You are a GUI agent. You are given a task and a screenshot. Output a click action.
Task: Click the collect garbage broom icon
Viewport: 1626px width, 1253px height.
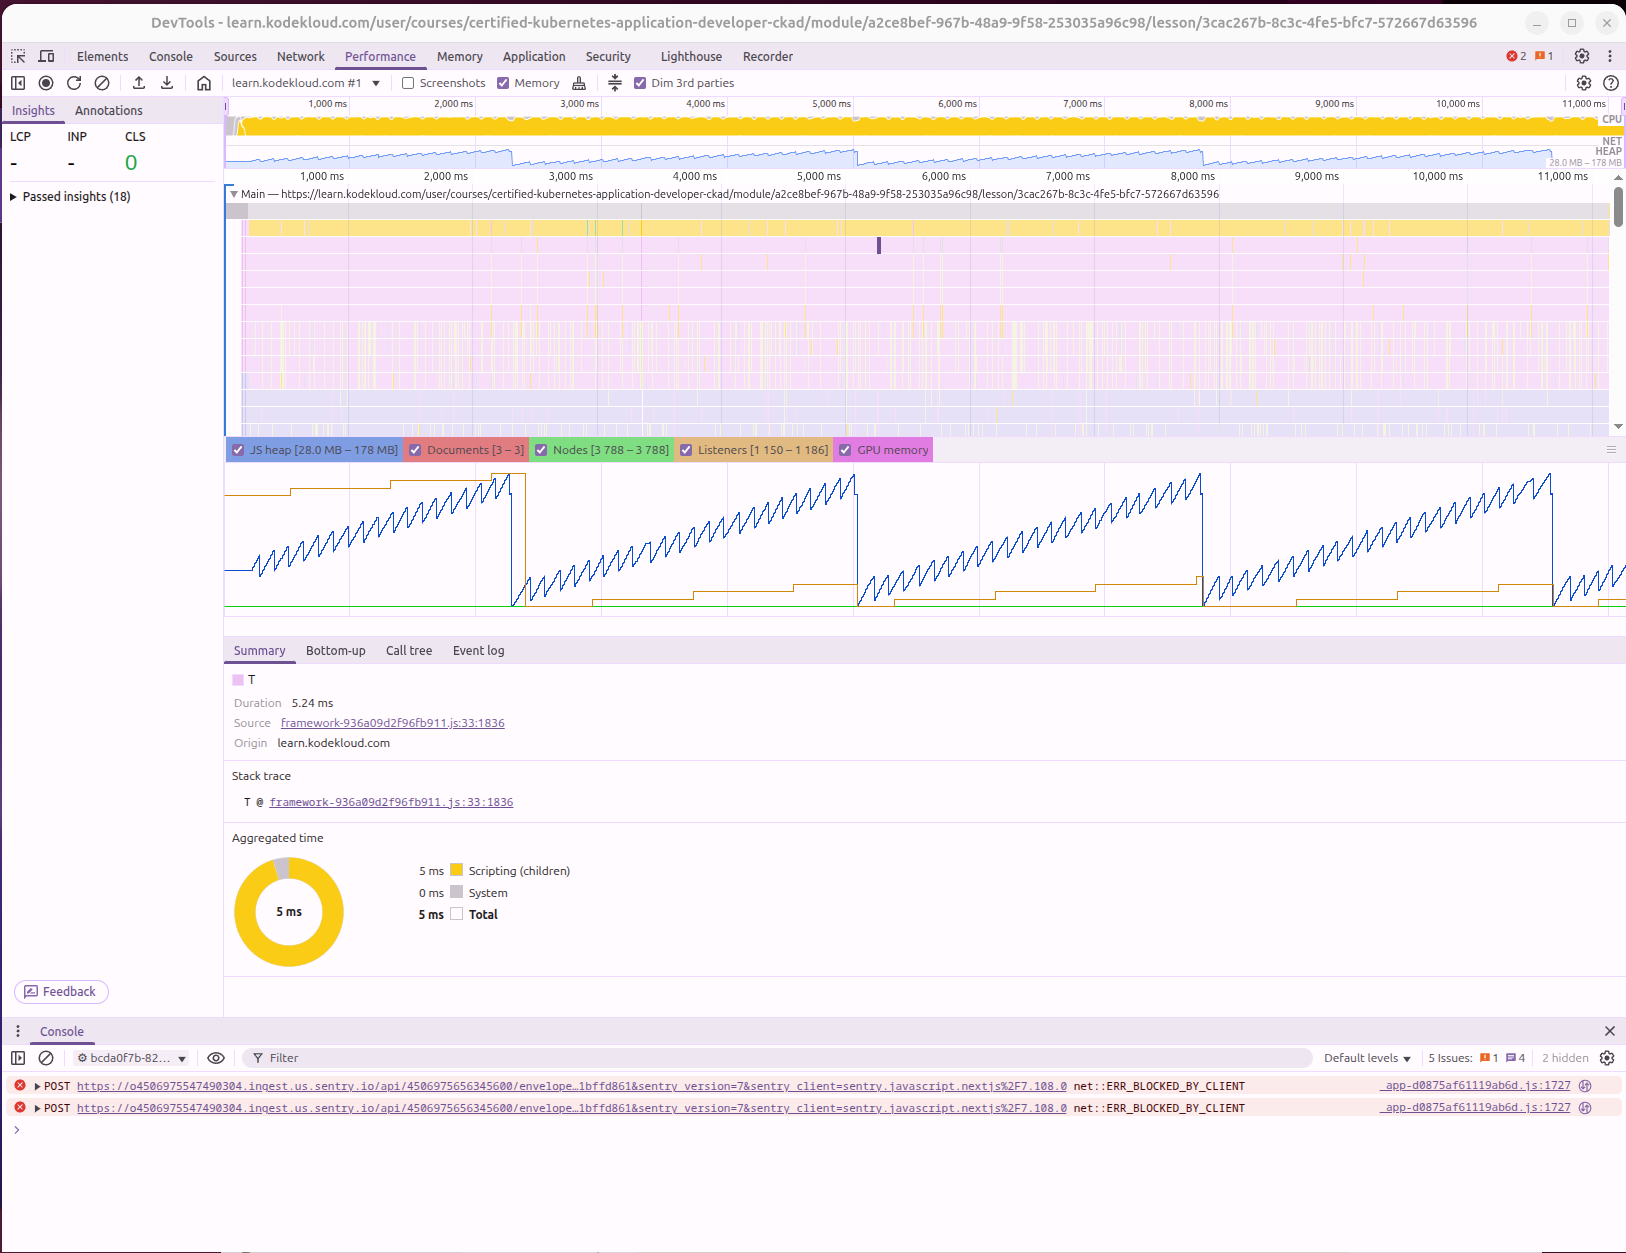[x=579, y=83]
